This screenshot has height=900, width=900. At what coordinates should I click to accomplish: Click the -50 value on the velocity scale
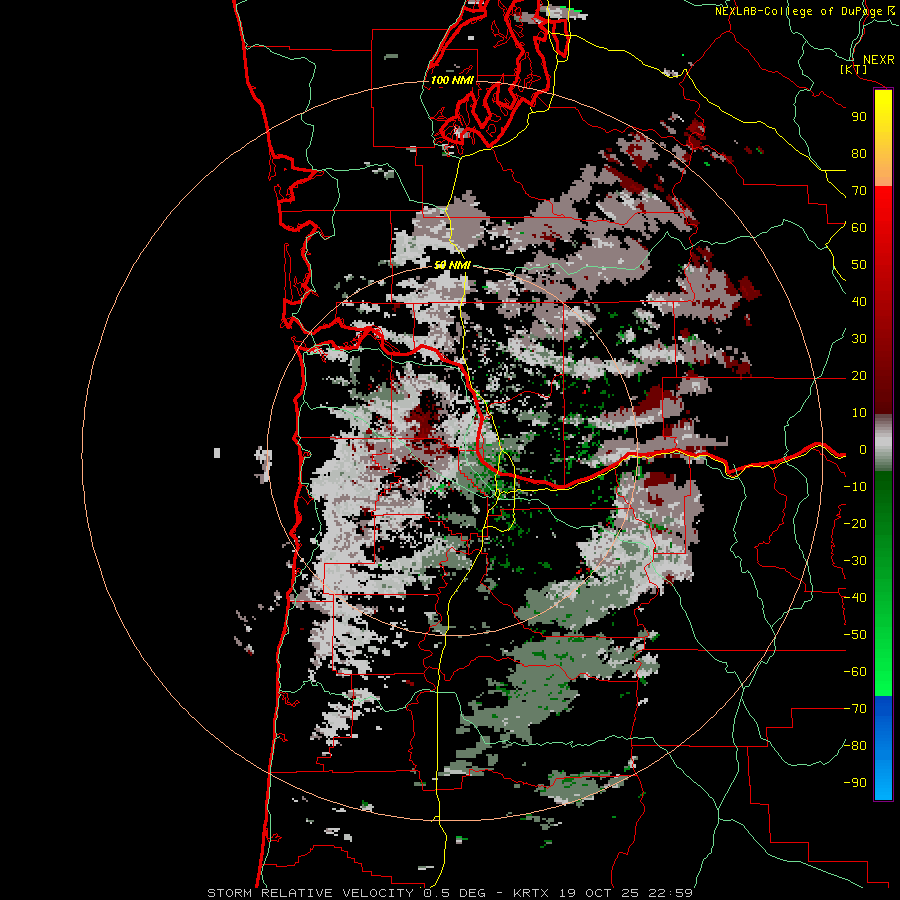855,635
